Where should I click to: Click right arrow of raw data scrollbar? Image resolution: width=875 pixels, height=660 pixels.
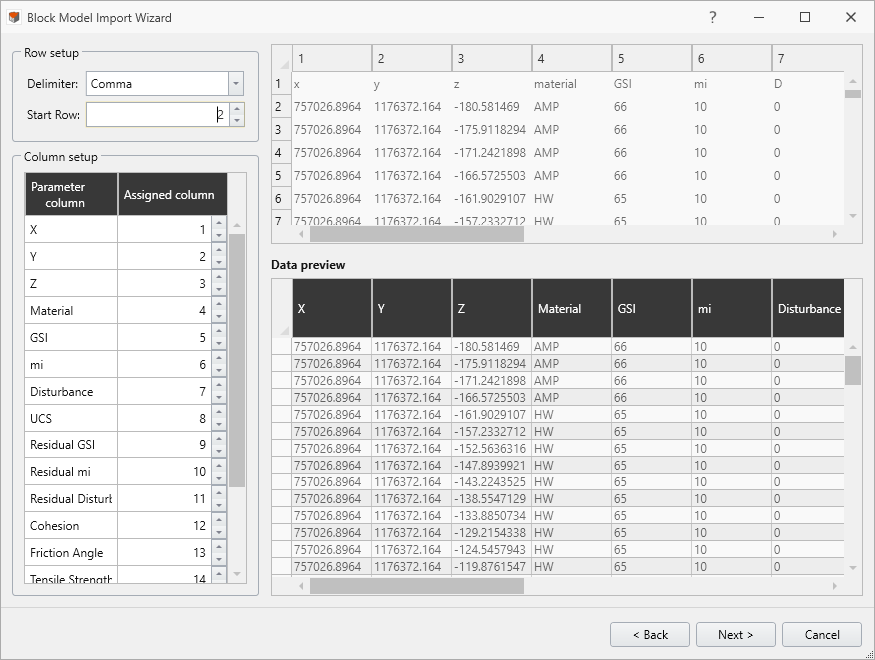(835, 234)
